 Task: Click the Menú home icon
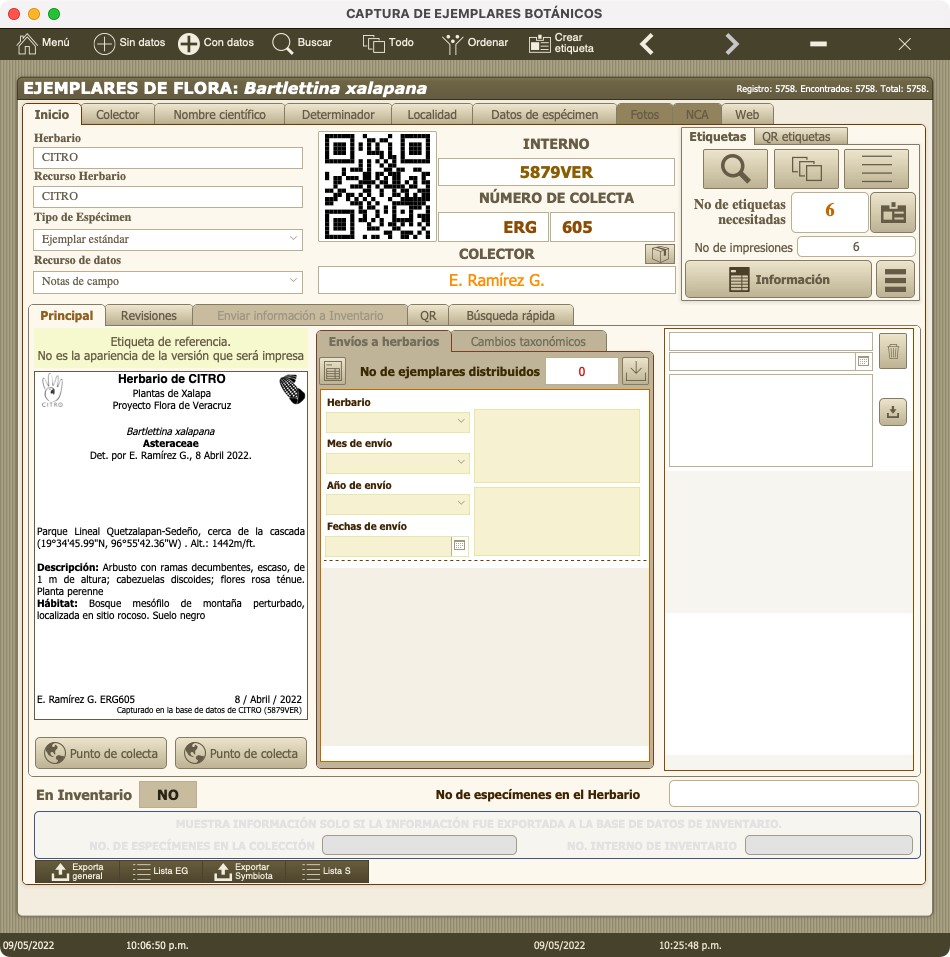click(x=28, y=43)
